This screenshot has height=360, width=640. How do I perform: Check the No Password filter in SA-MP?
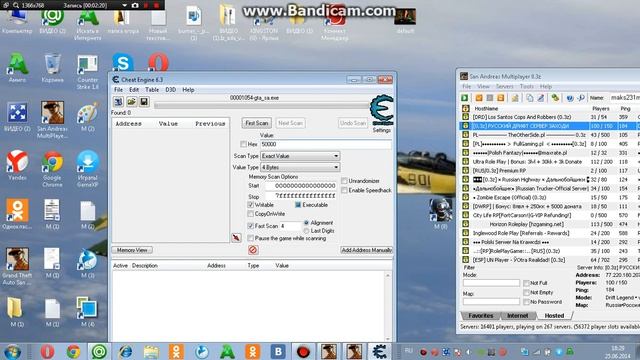click(526, 302)
